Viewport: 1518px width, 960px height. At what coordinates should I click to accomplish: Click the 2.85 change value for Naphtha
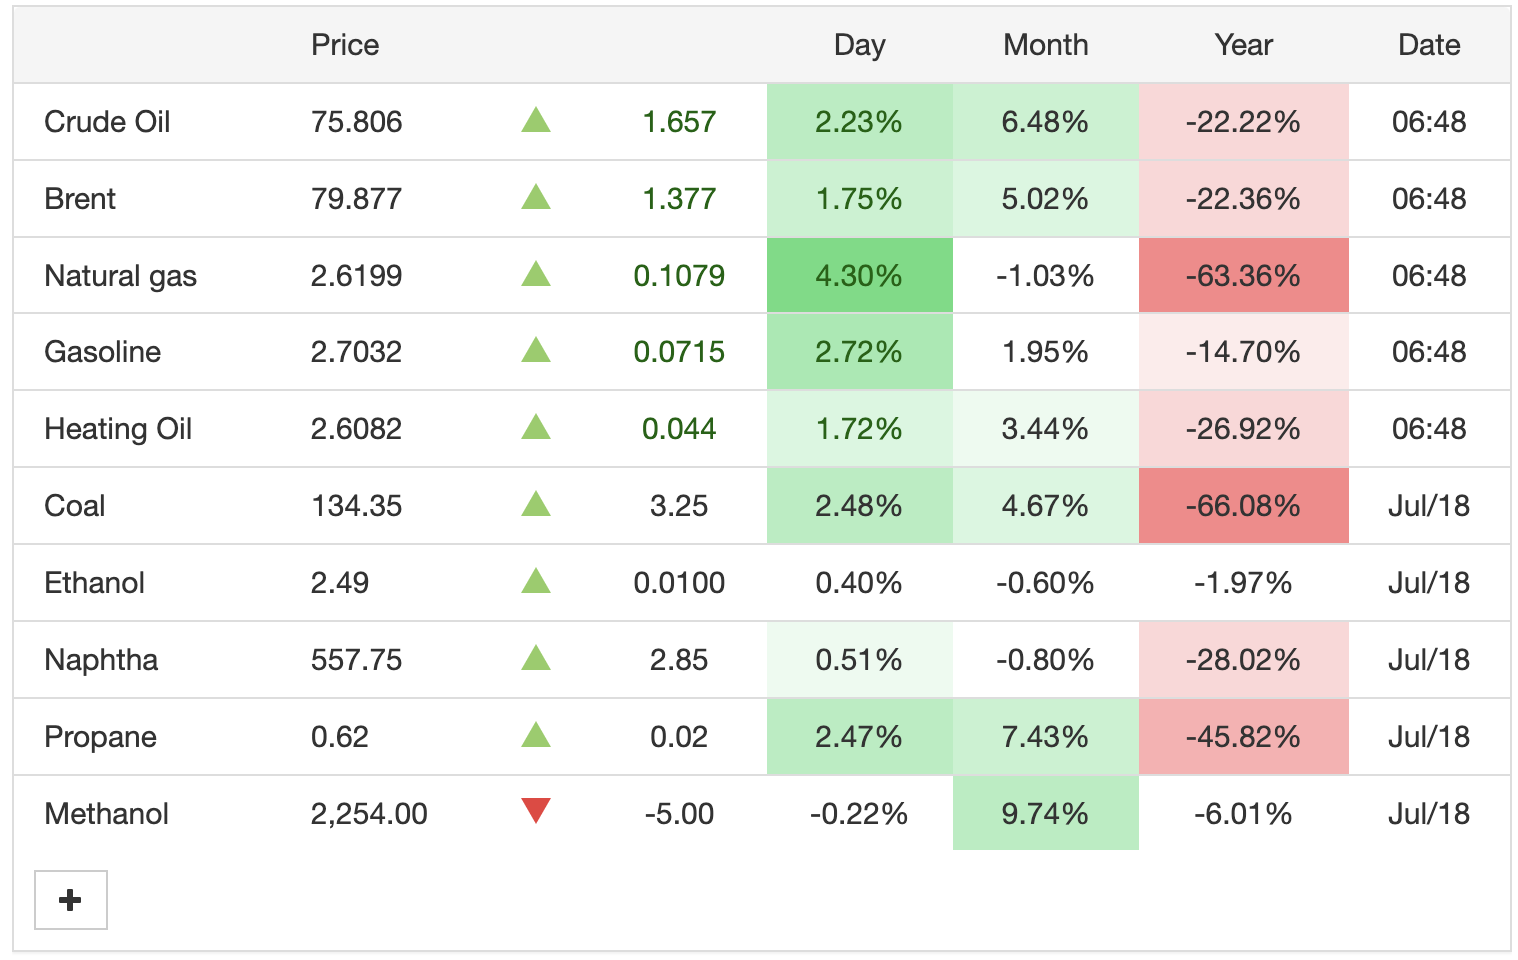(x=679, y=660)
